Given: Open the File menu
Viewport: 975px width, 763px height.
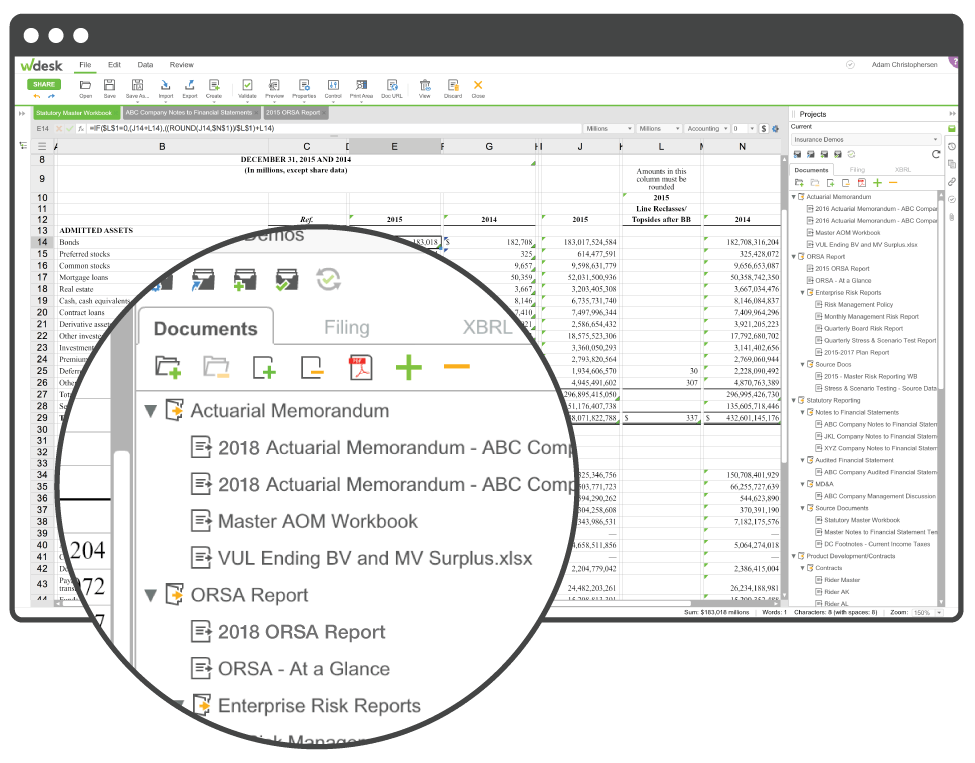Looking at the screenshot, I should click(85, 65).
